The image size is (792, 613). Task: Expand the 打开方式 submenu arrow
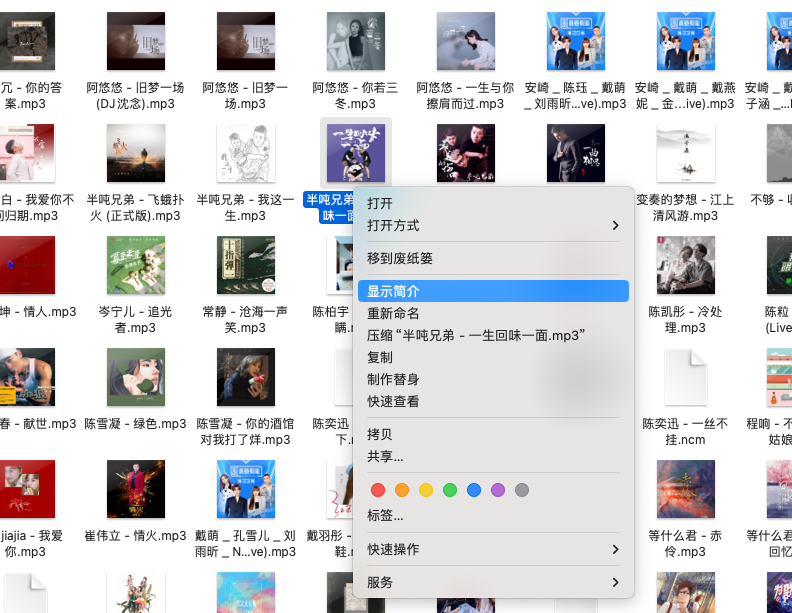(615, 225)
